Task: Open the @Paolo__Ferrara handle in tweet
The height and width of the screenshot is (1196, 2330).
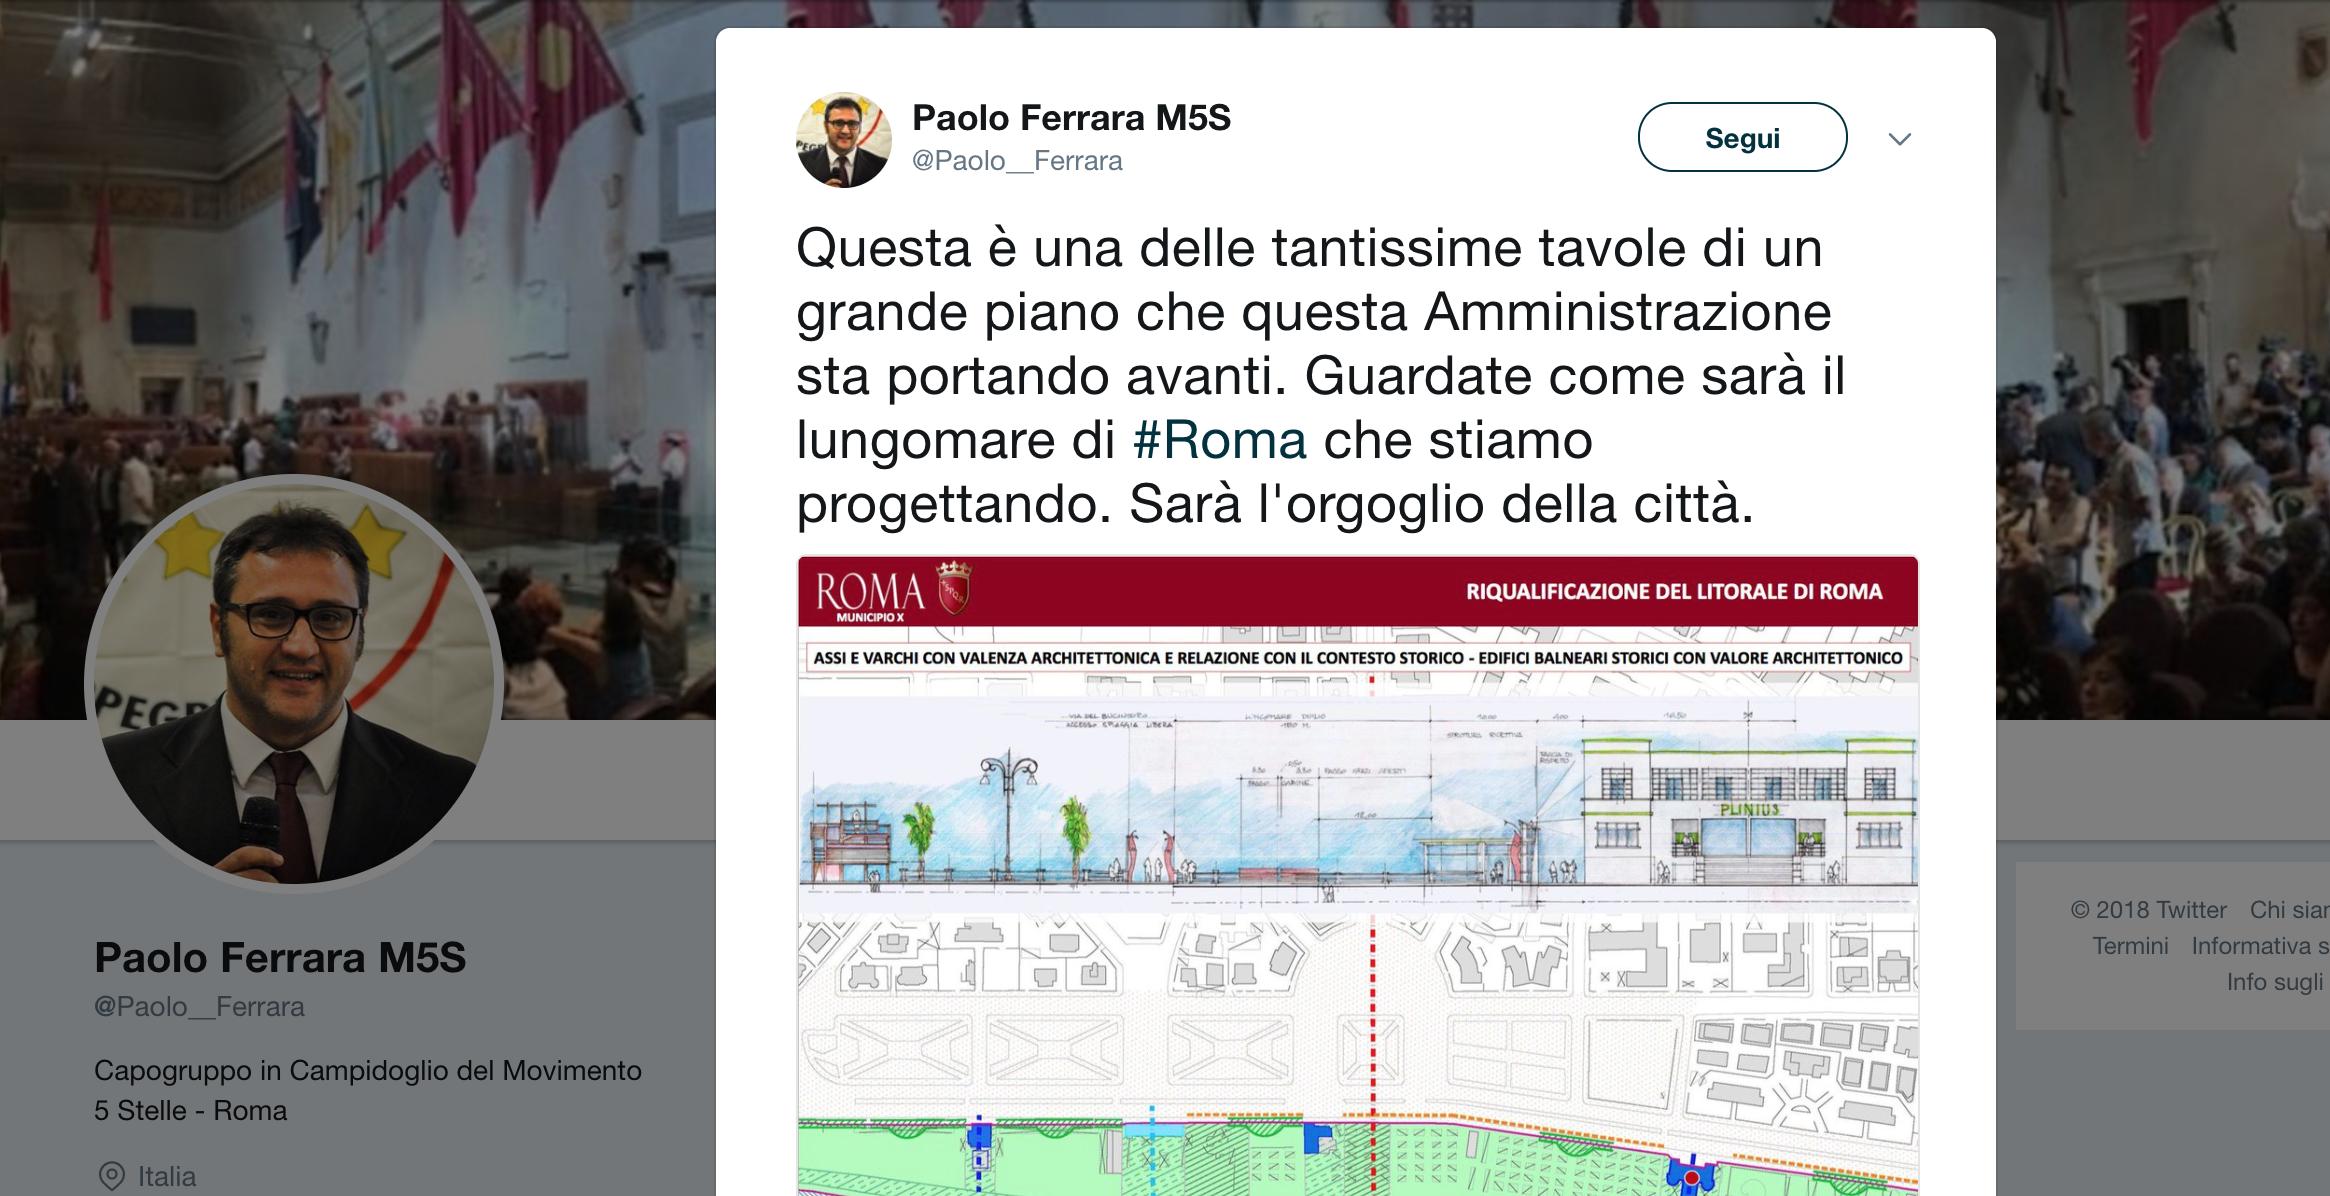Action: (x=1017, y=161)
